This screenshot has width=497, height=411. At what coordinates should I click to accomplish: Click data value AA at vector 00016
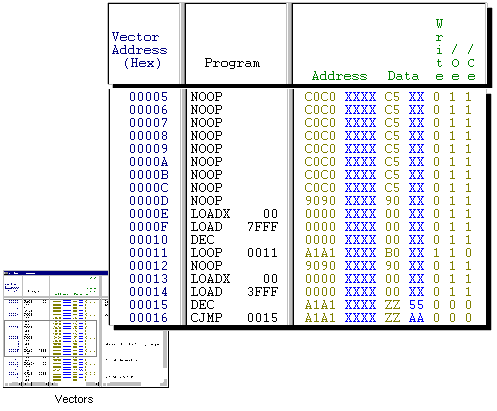(x=416, y=318)
